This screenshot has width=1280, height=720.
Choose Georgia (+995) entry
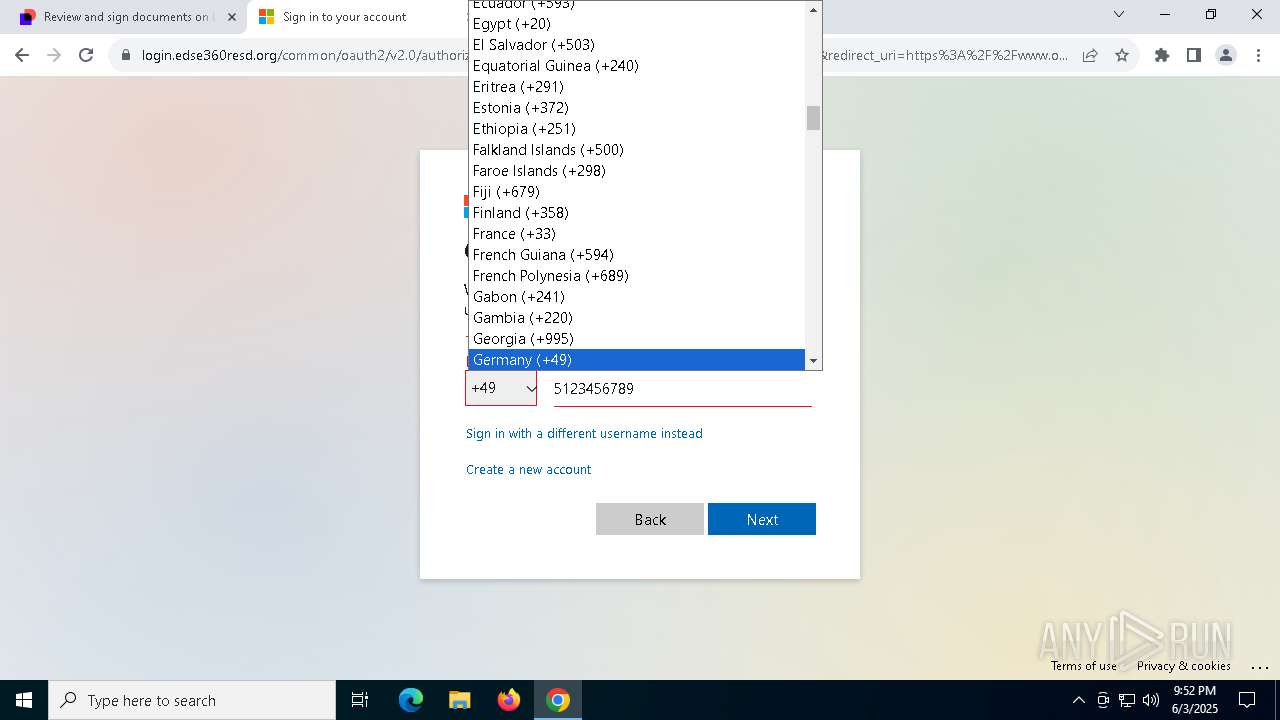pyautogui.click(x=637, y=339)
